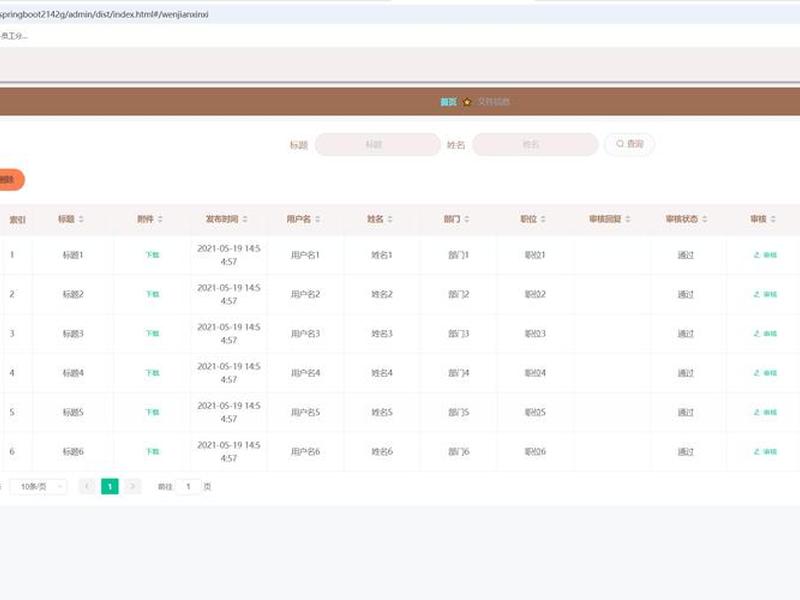This screenshot has height=600, width=800.
Task: Go to next page arrow in pagination
Action: pos(133,486)
